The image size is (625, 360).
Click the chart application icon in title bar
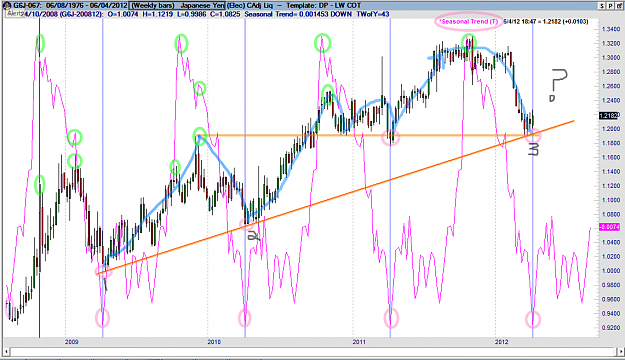6,6
